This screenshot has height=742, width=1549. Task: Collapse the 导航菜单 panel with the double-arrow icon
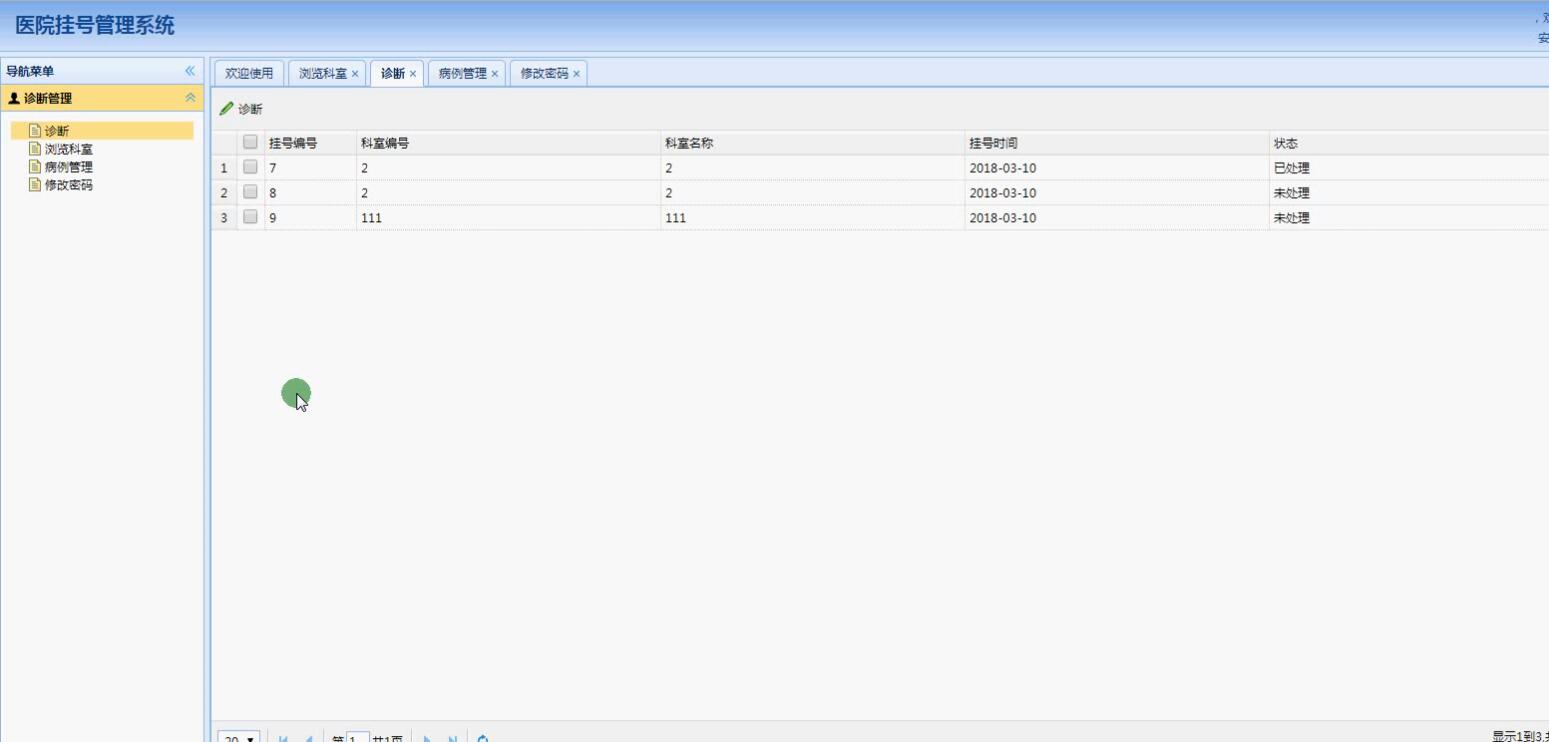coord(190,71)
